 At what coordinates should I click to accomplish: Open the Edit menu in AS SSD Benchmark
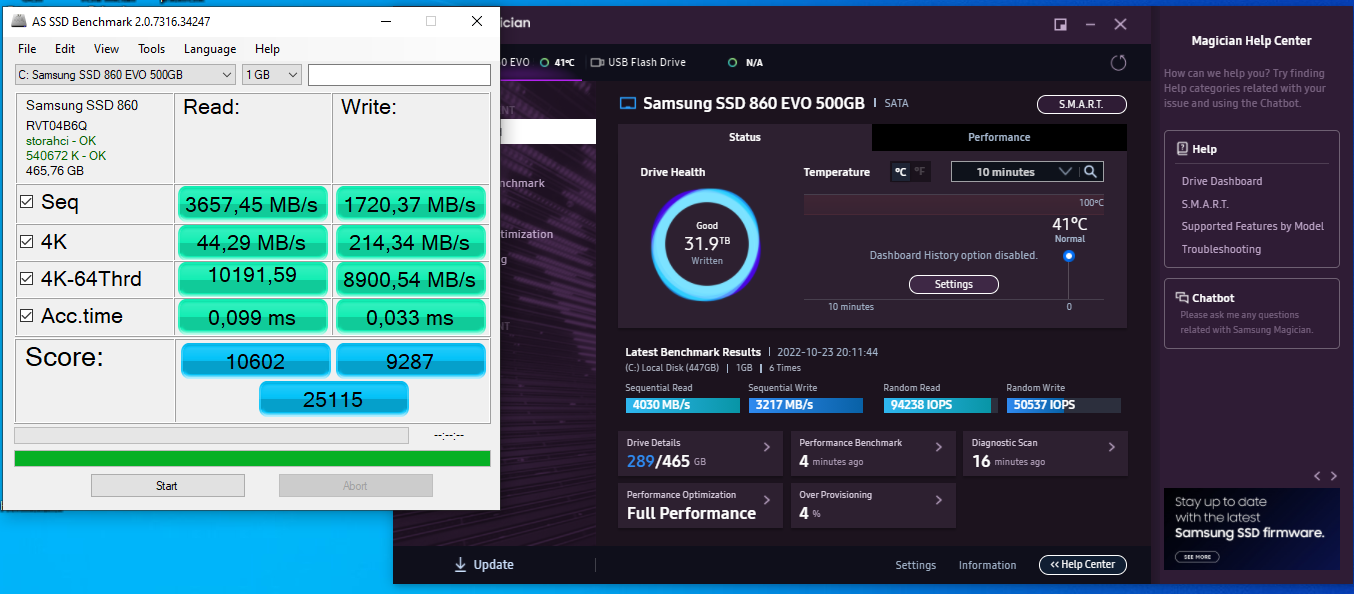click(65, 49)
